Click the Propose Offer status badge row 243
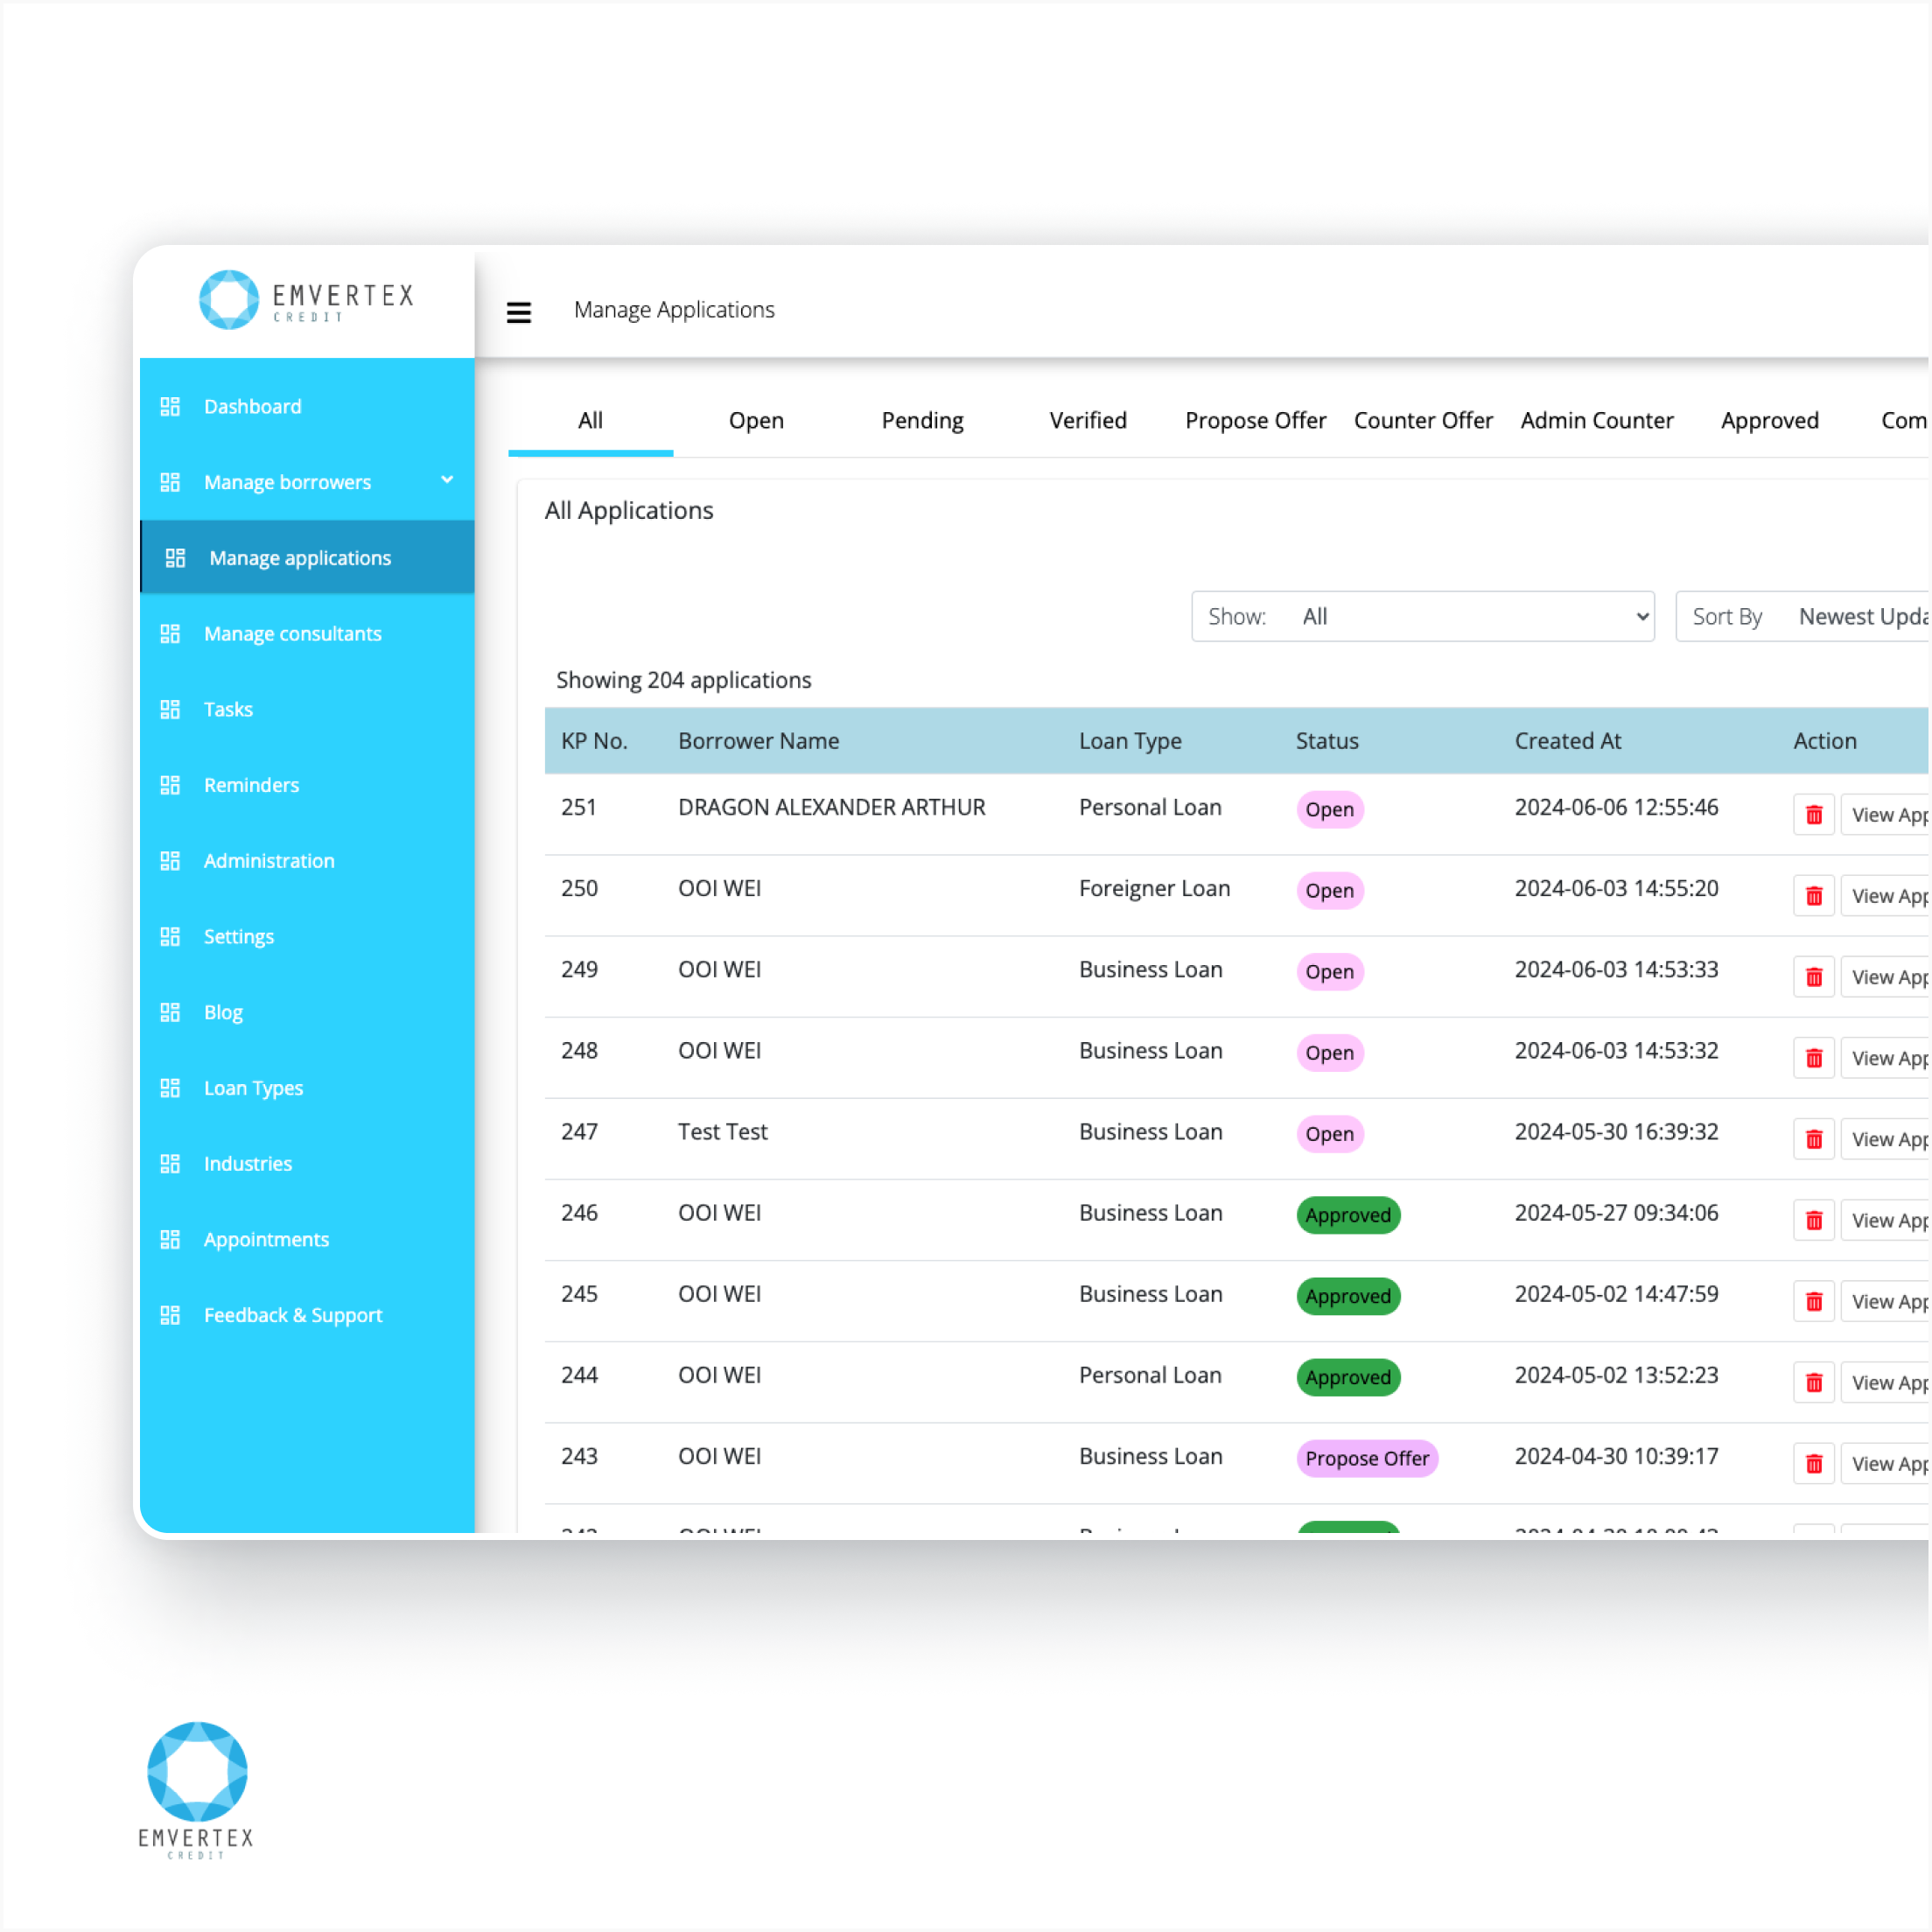1932x1932 pixels. click(1367, 1458)
